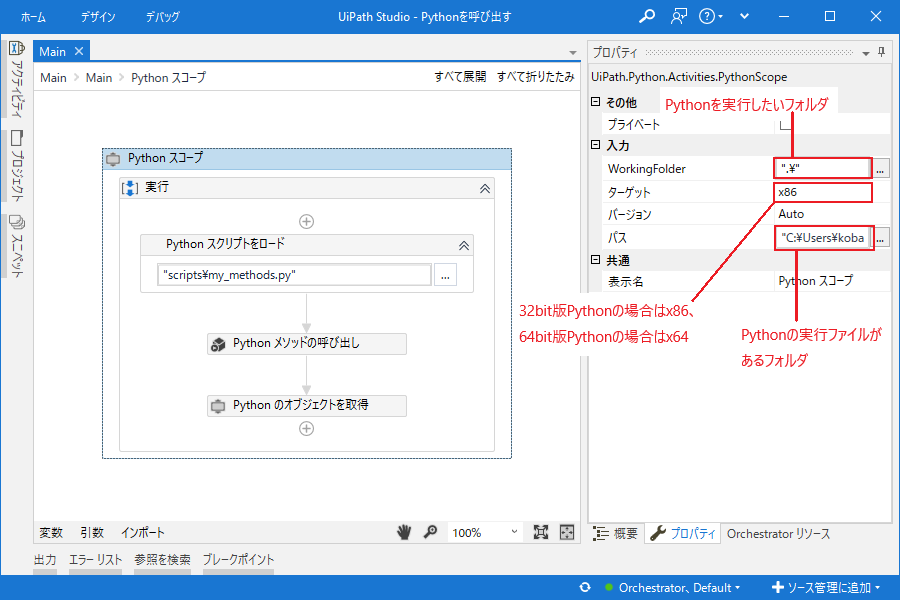Open the zoom percentage dropdown

coord(514,532)
